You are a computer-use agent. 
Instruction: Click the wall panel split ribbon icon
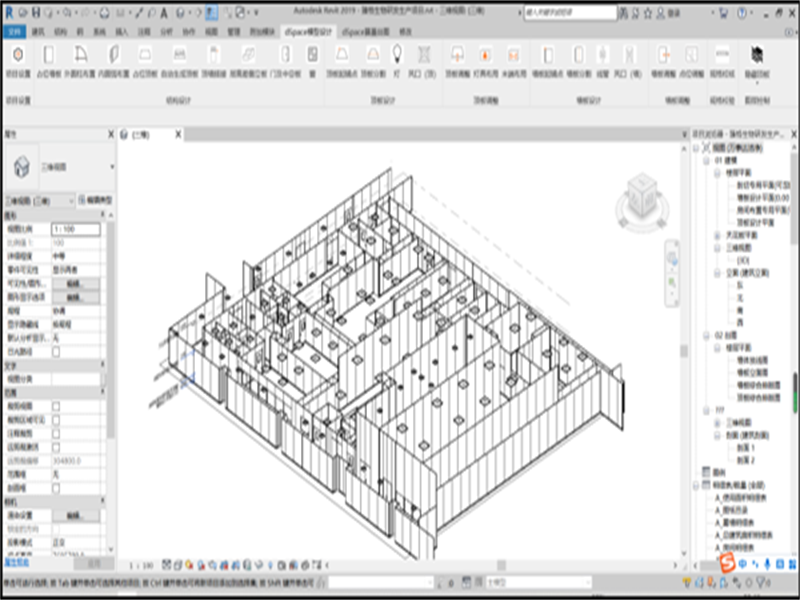(x=579, y=55)
